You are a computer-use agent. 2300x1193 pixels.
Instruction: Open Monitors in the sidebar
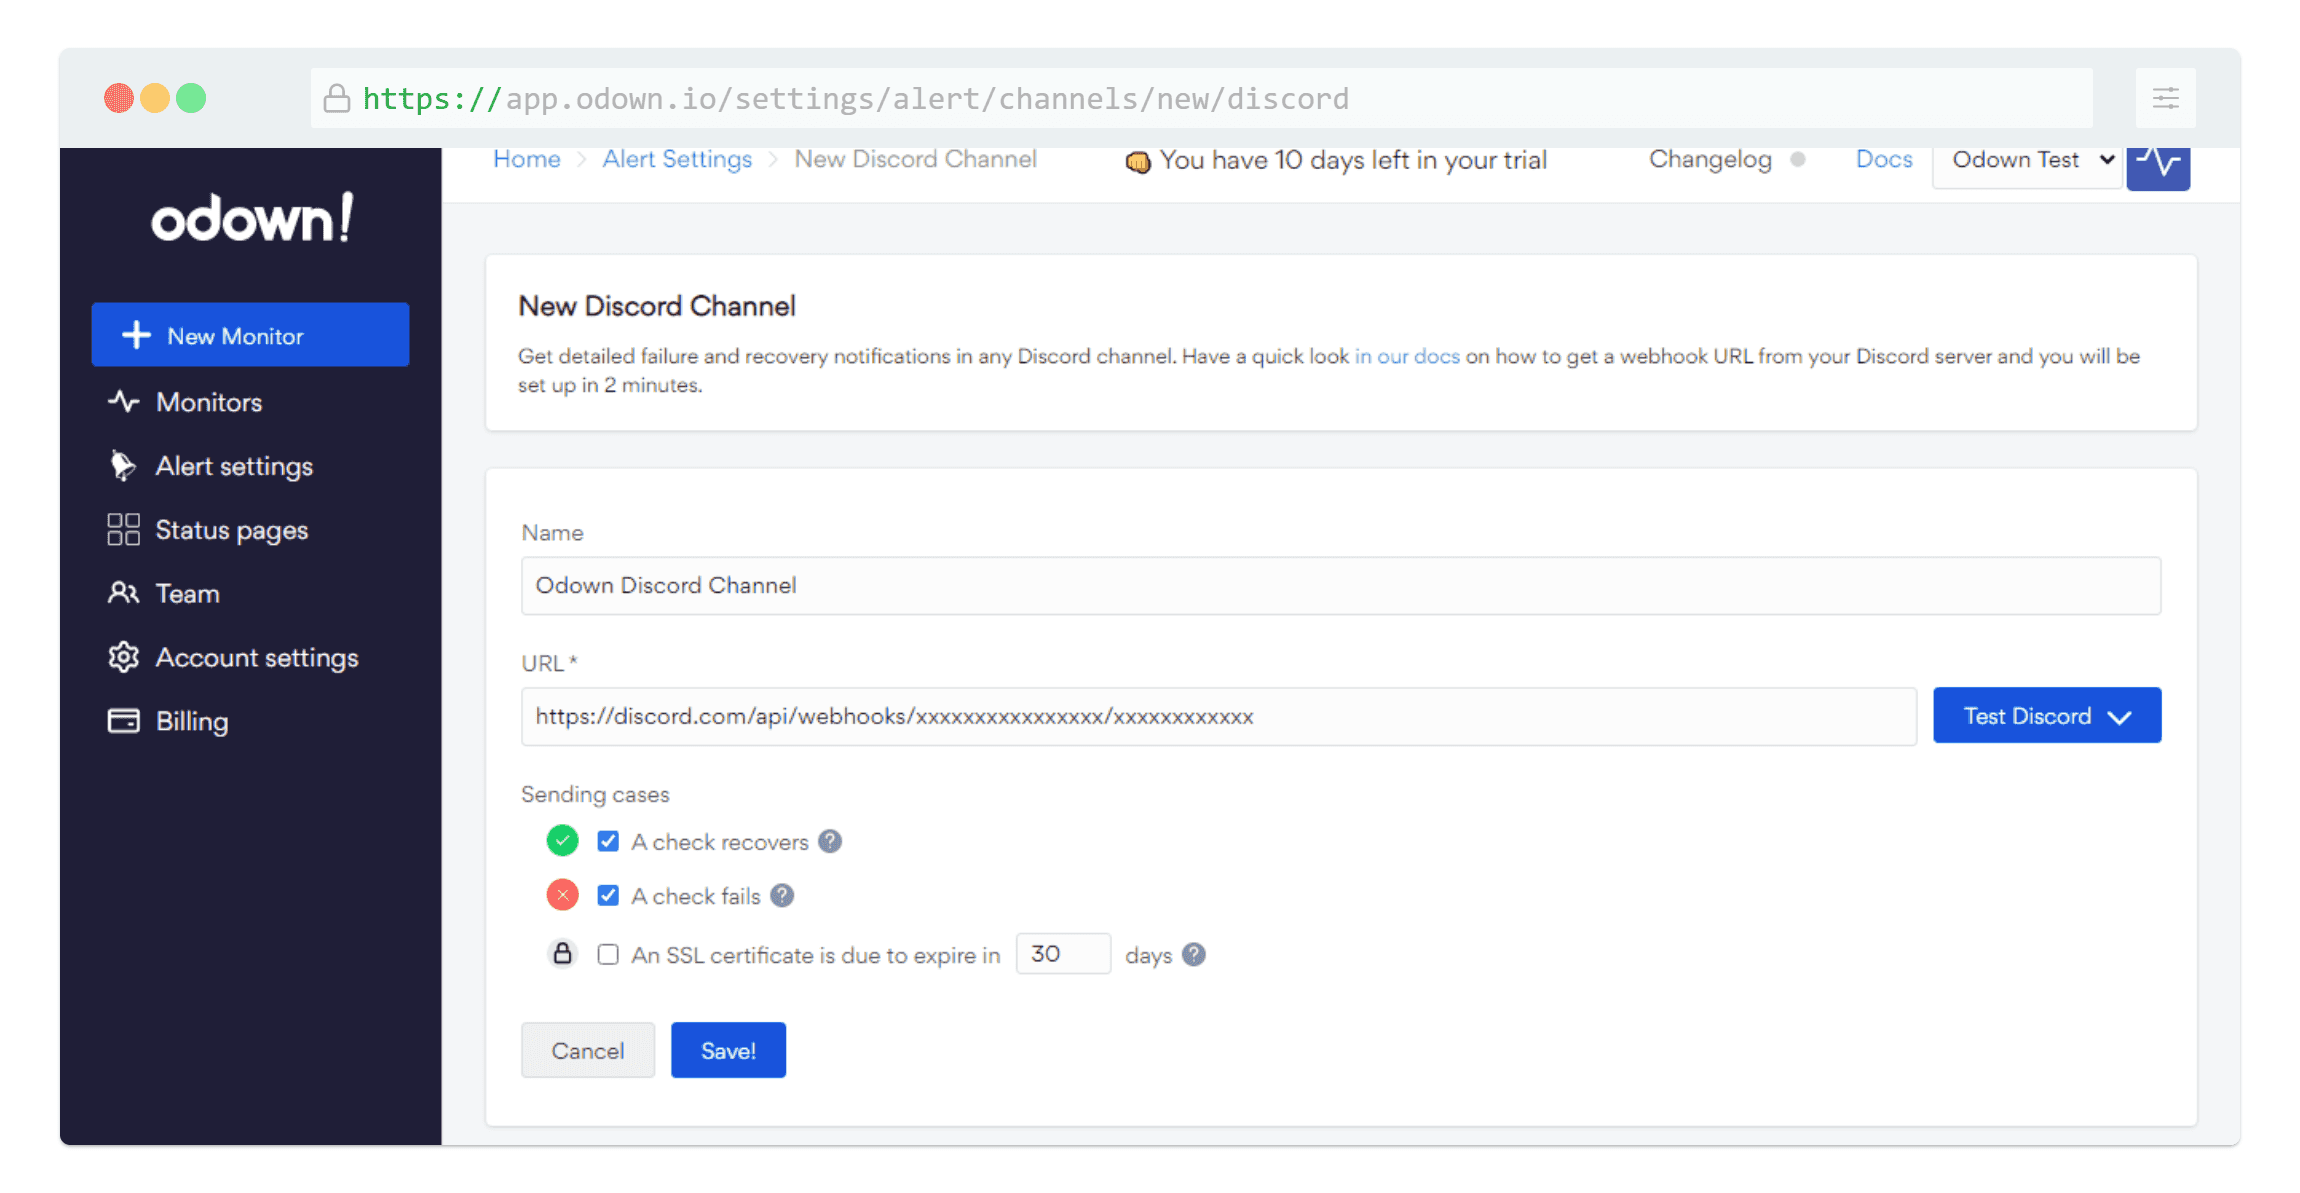coord(208,402)
